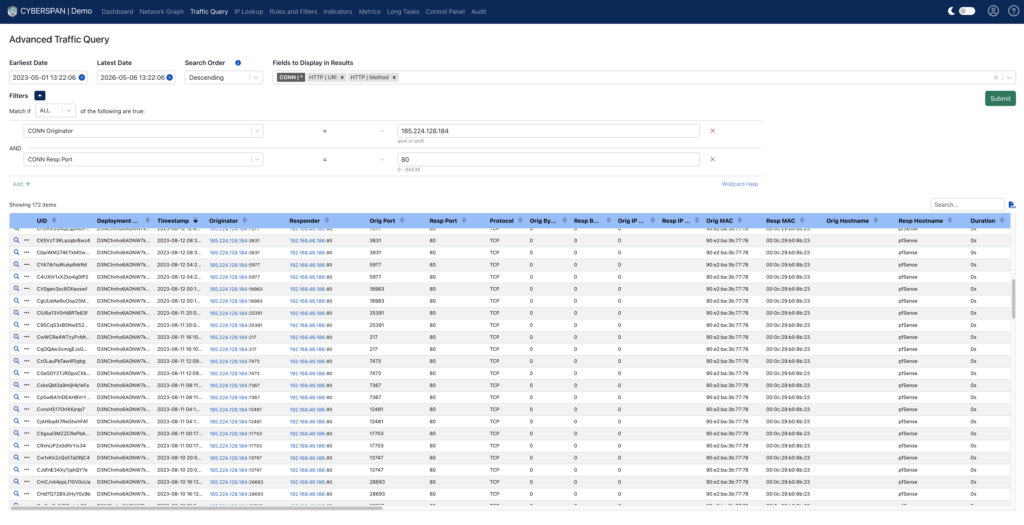Open the CONN Originator field dropdown
This screenshot has height=525, width=1024.
(x=143, y=131)
